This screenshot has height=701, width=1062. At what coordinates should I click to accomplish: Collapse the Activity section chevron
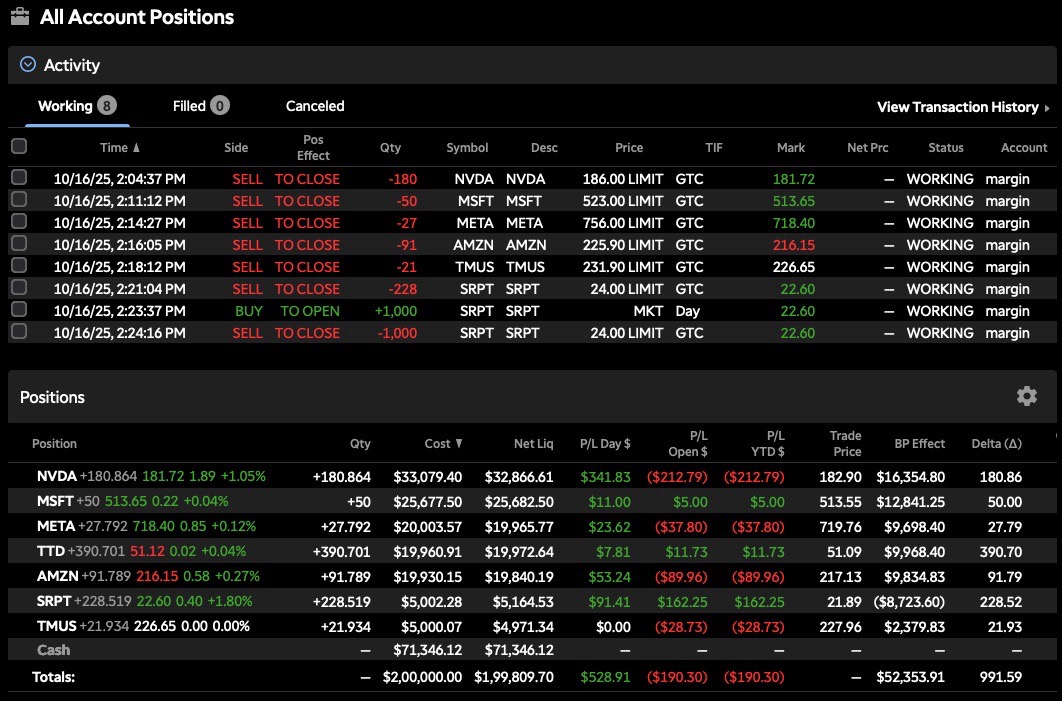(28, 65)
